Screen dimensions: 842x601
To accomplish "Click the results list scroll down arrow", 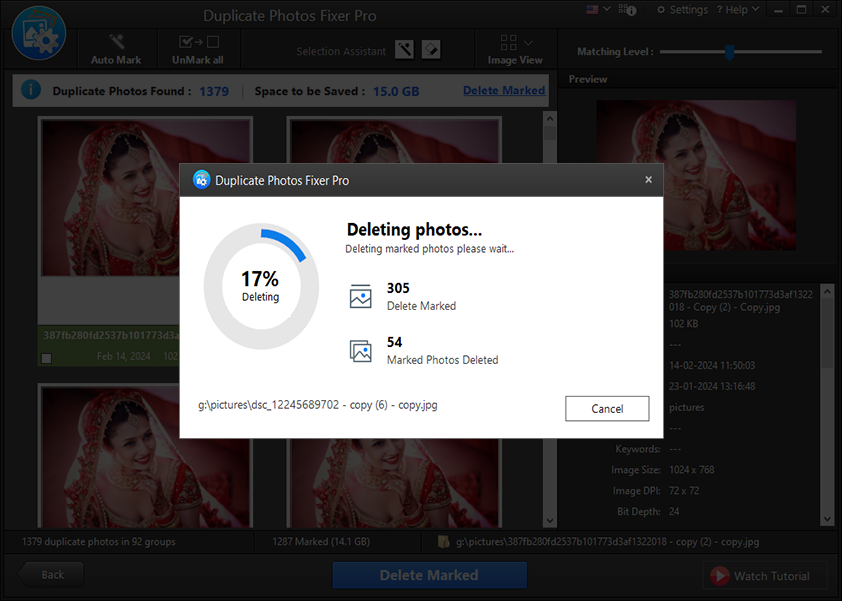I will [549, 520].
